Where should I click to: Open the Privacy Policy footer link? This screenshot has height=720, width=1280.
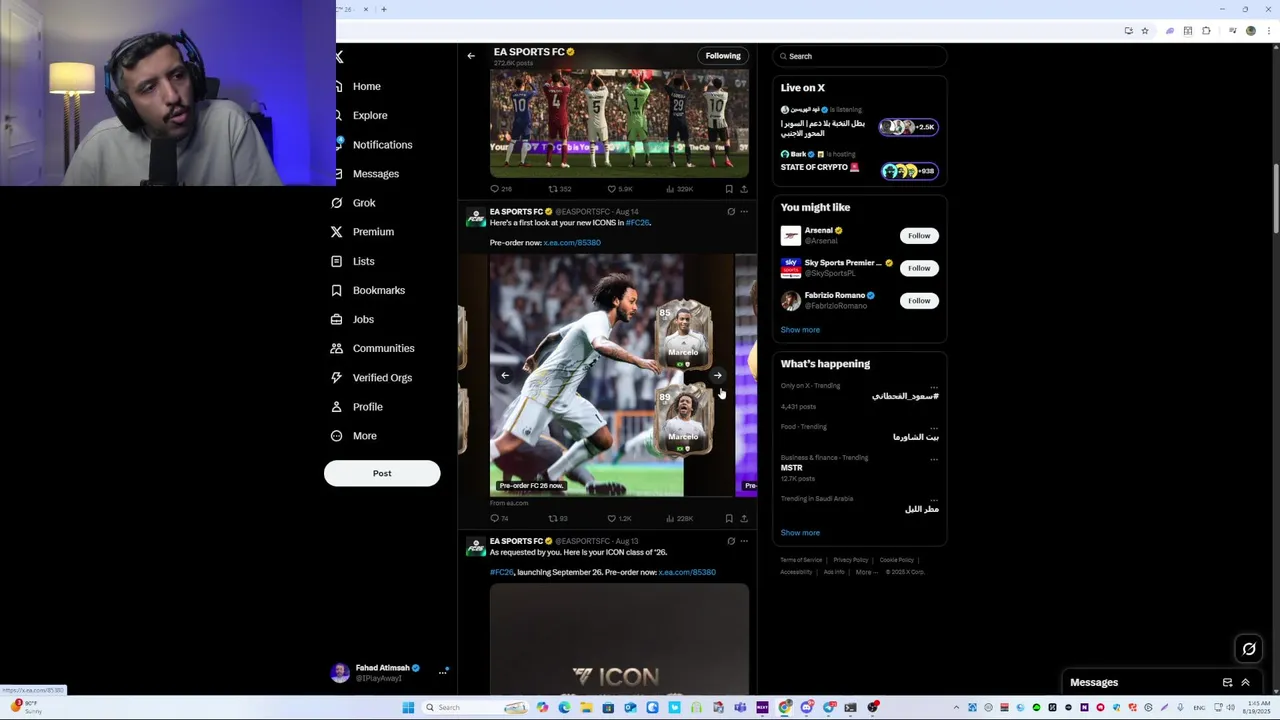click(x=851, y=560)
